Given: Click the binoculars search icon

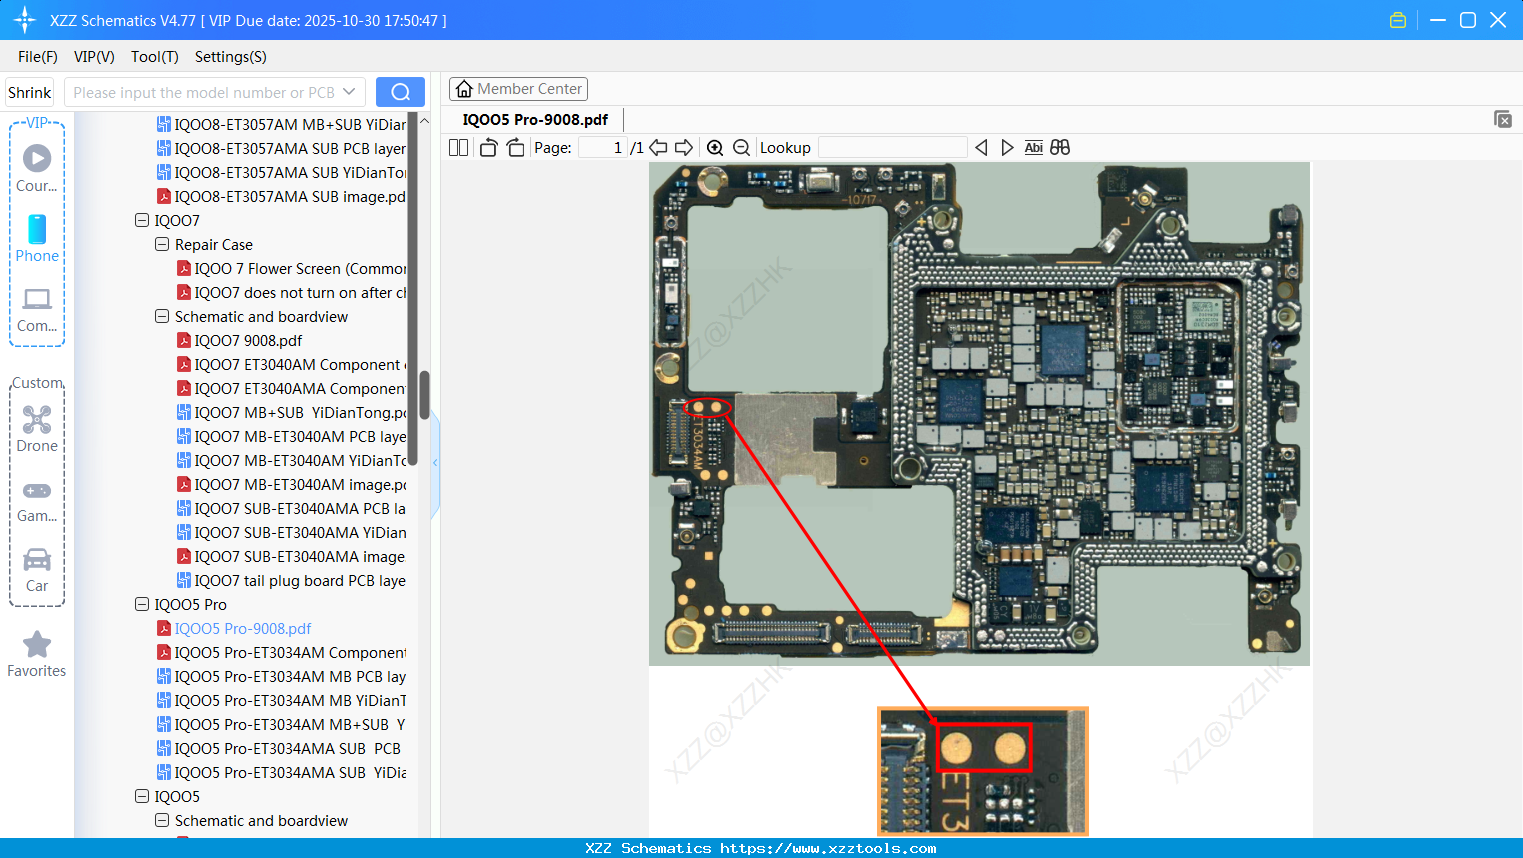Looking at the screenshot, I should (x=1060, y=148).
